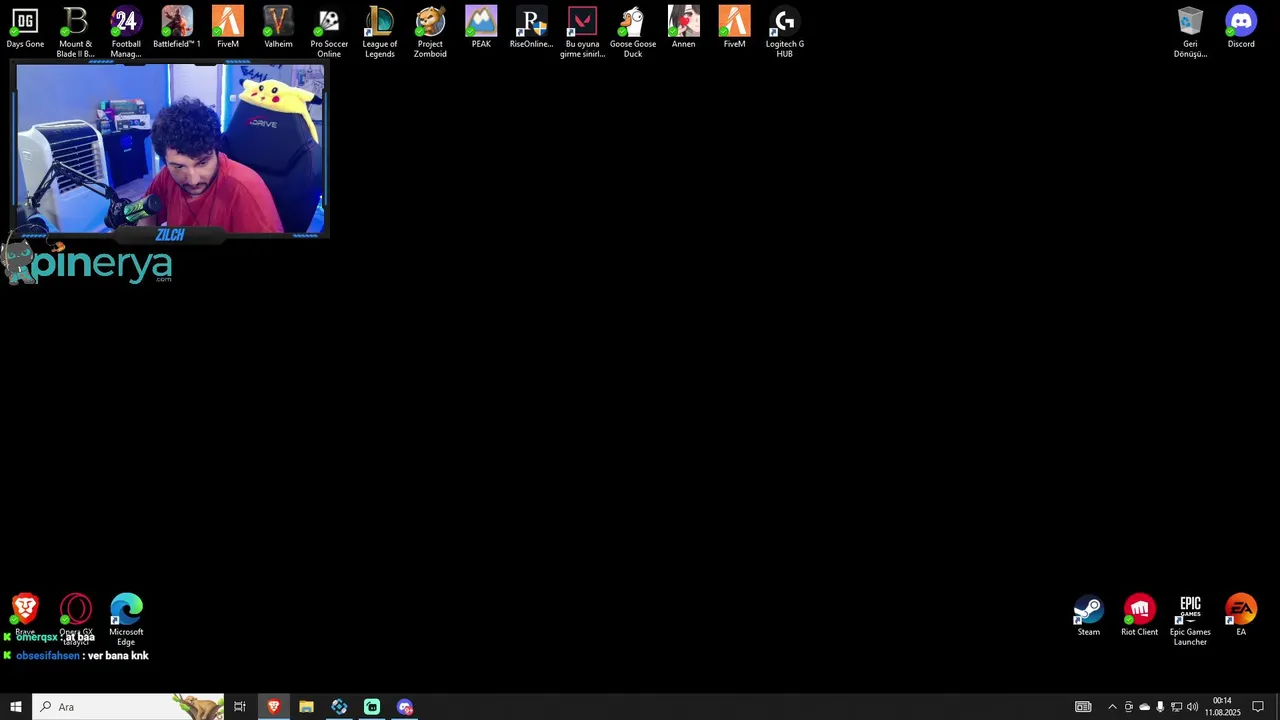Image resolution: width=1280 pixels, height=720 pixels.
Task: Open the EA app shortcut
Action: pyautogui.click(x=1241, y=616)
